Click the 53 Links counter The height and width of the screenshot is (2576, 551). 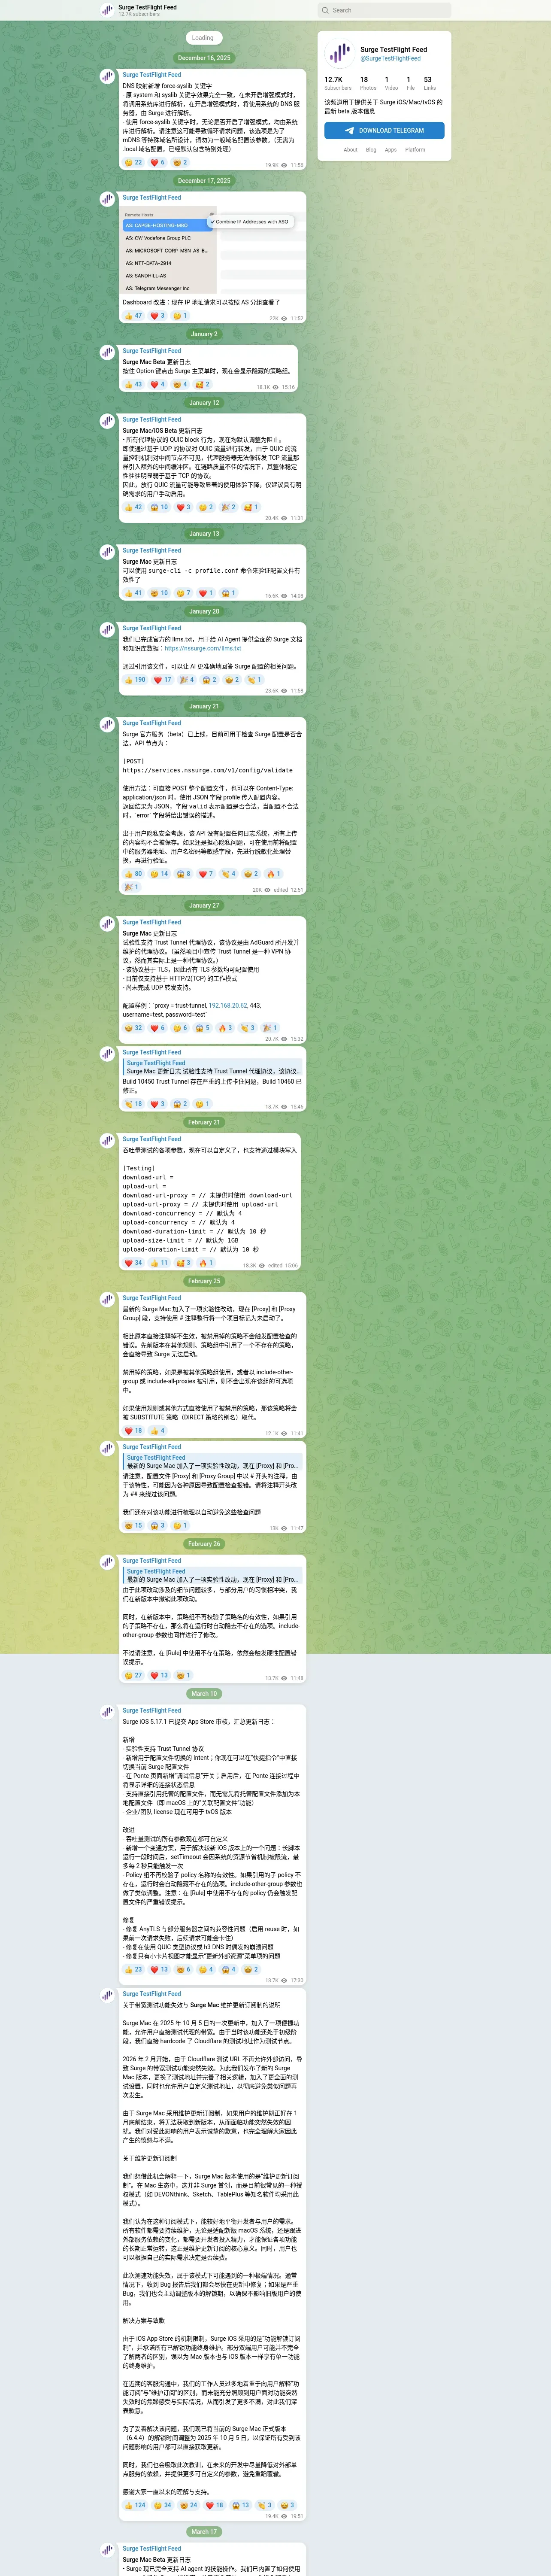click(x=429, y=83)
